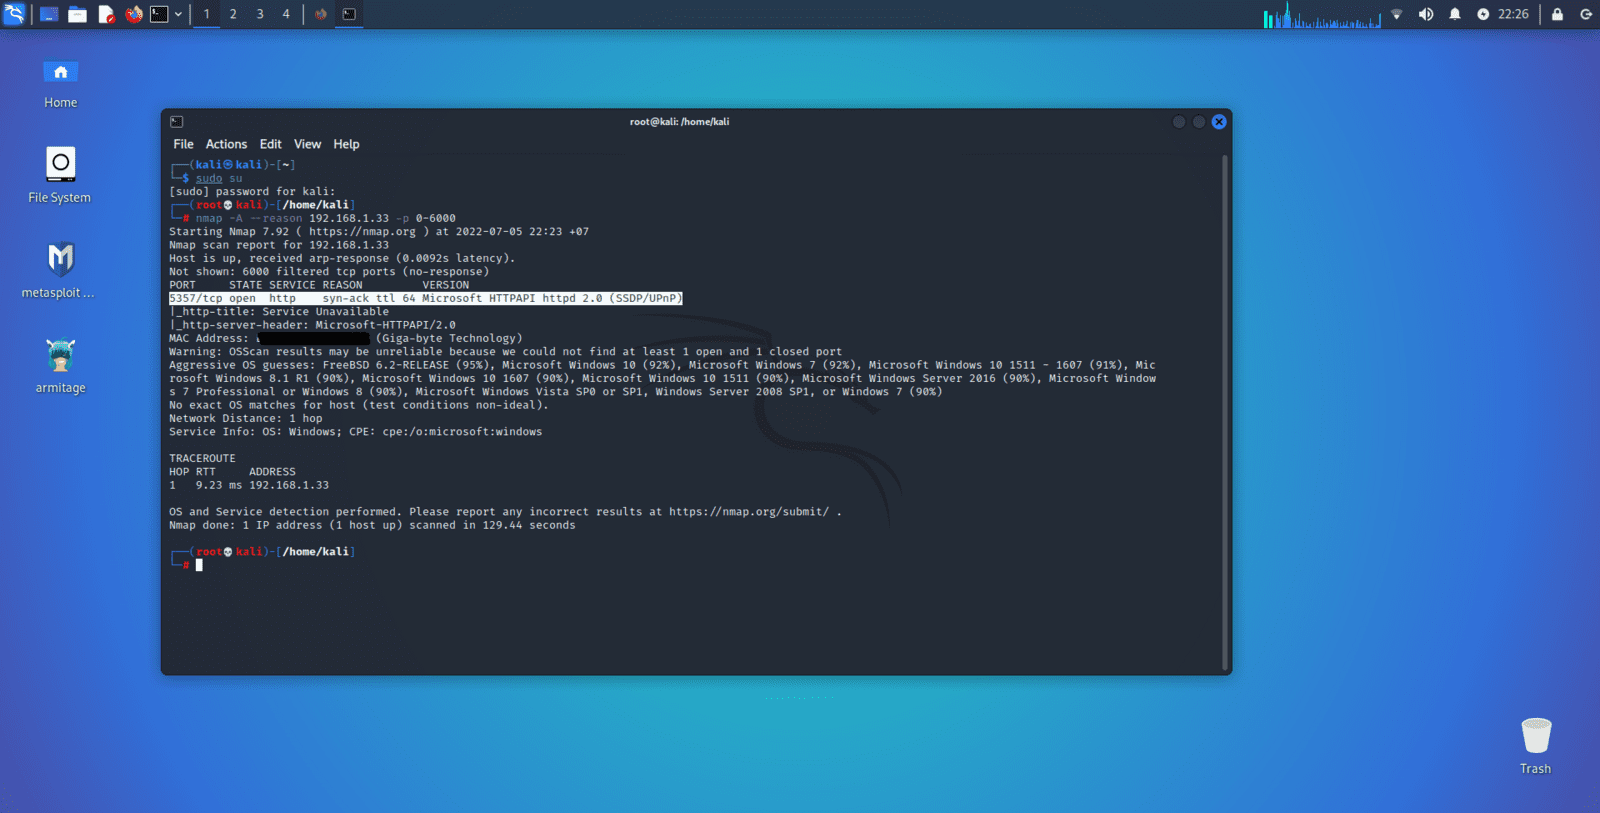Click the 22:26 panel clock
Screen dimensions: 1600x813
point(1513,14)
